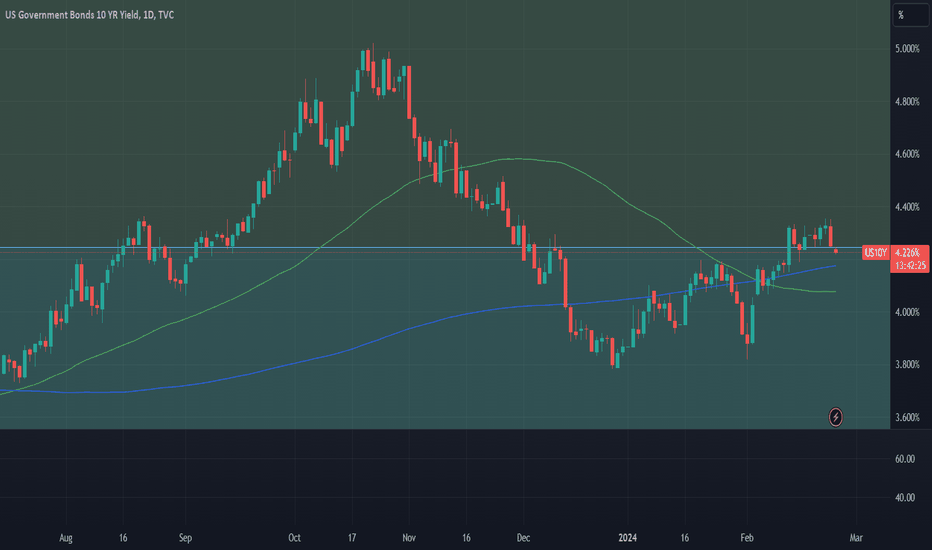Image resolution: width=932 pixels, height=550 pixels.
Task: Click the Oct date label
Action: (x=294, y=538)
